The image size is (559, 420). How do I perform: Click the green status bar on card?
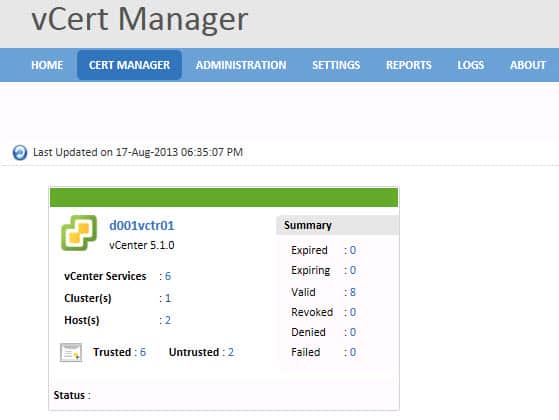pos(224,197)
